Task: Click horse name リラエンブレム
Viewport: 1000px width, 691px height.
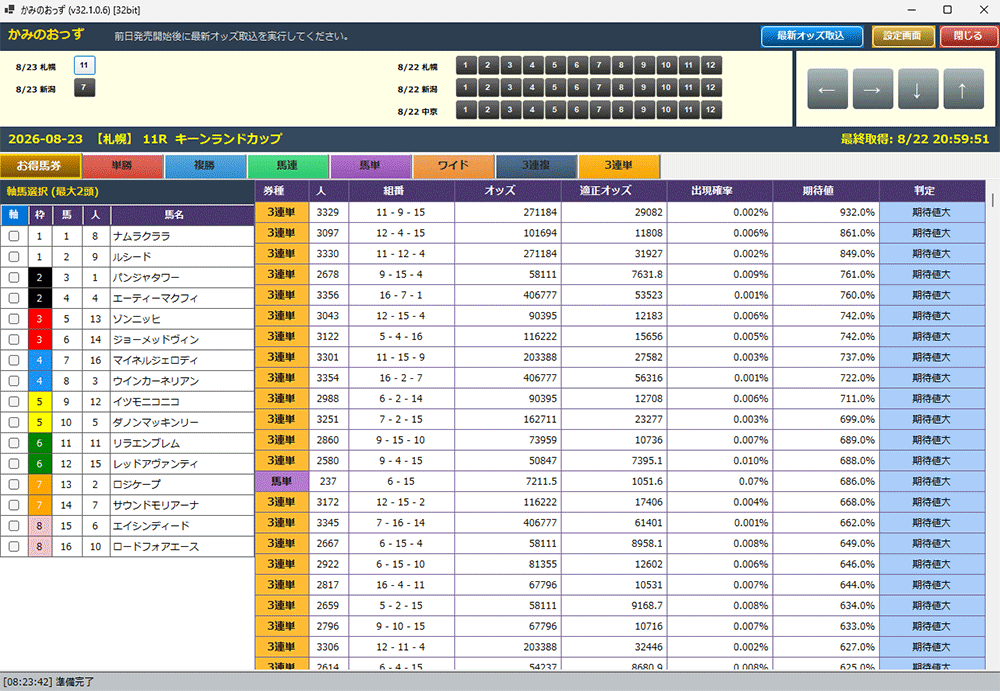Action: [147, 443]
